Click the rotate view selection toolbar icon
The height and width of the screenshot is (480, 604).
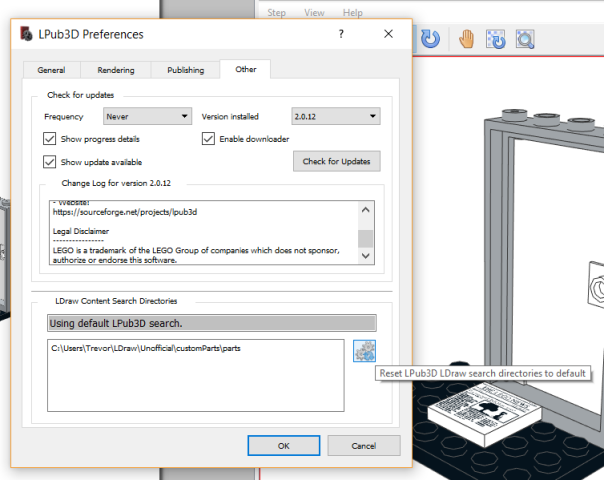(x=495, y=39)
